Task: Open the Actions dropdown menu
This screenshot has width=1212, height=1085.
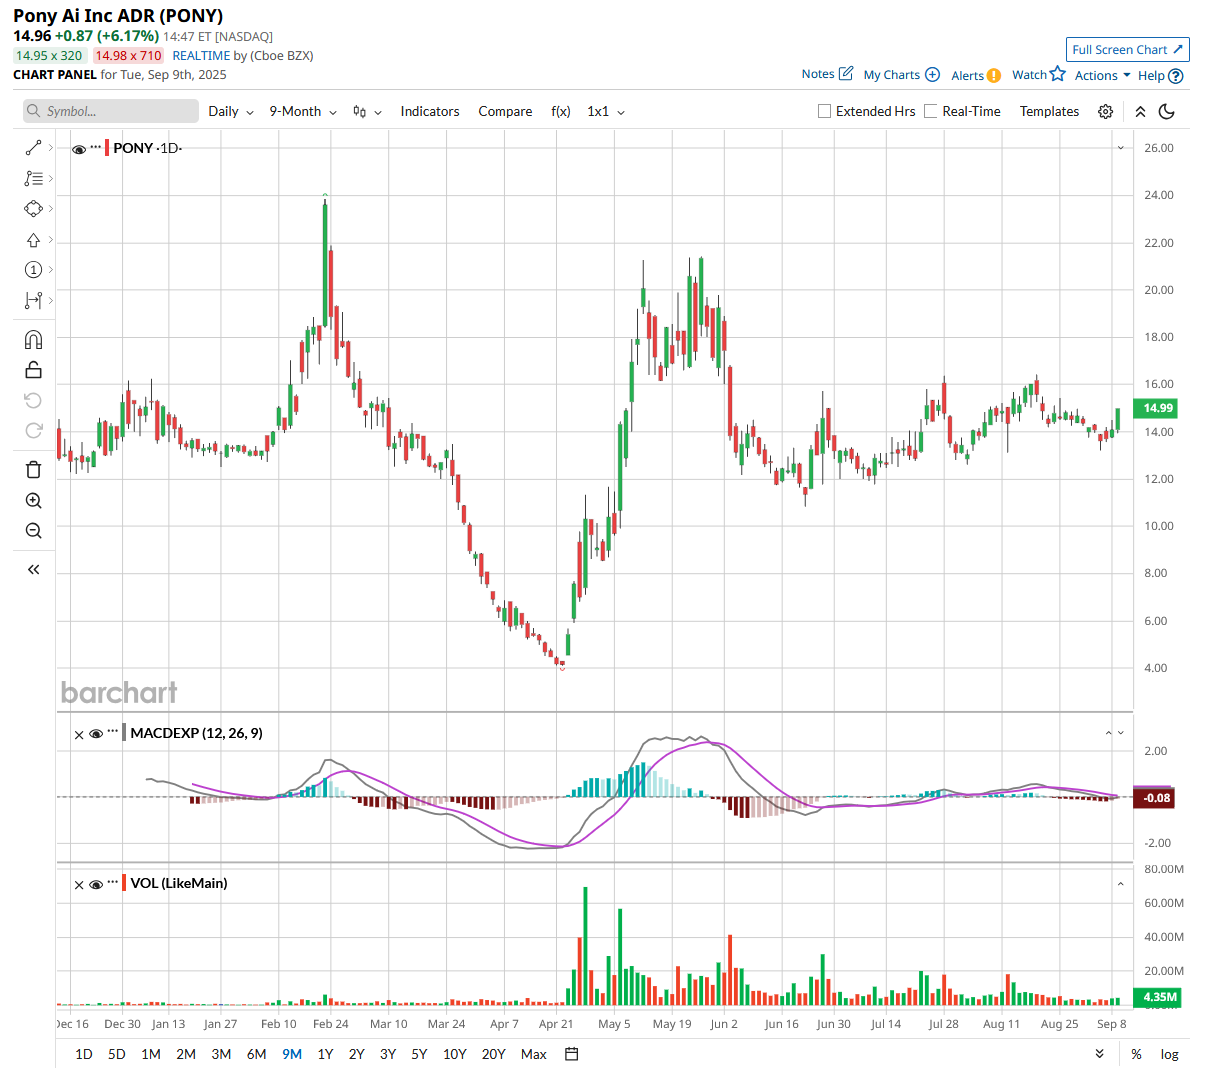Action: coord(1103,75)
